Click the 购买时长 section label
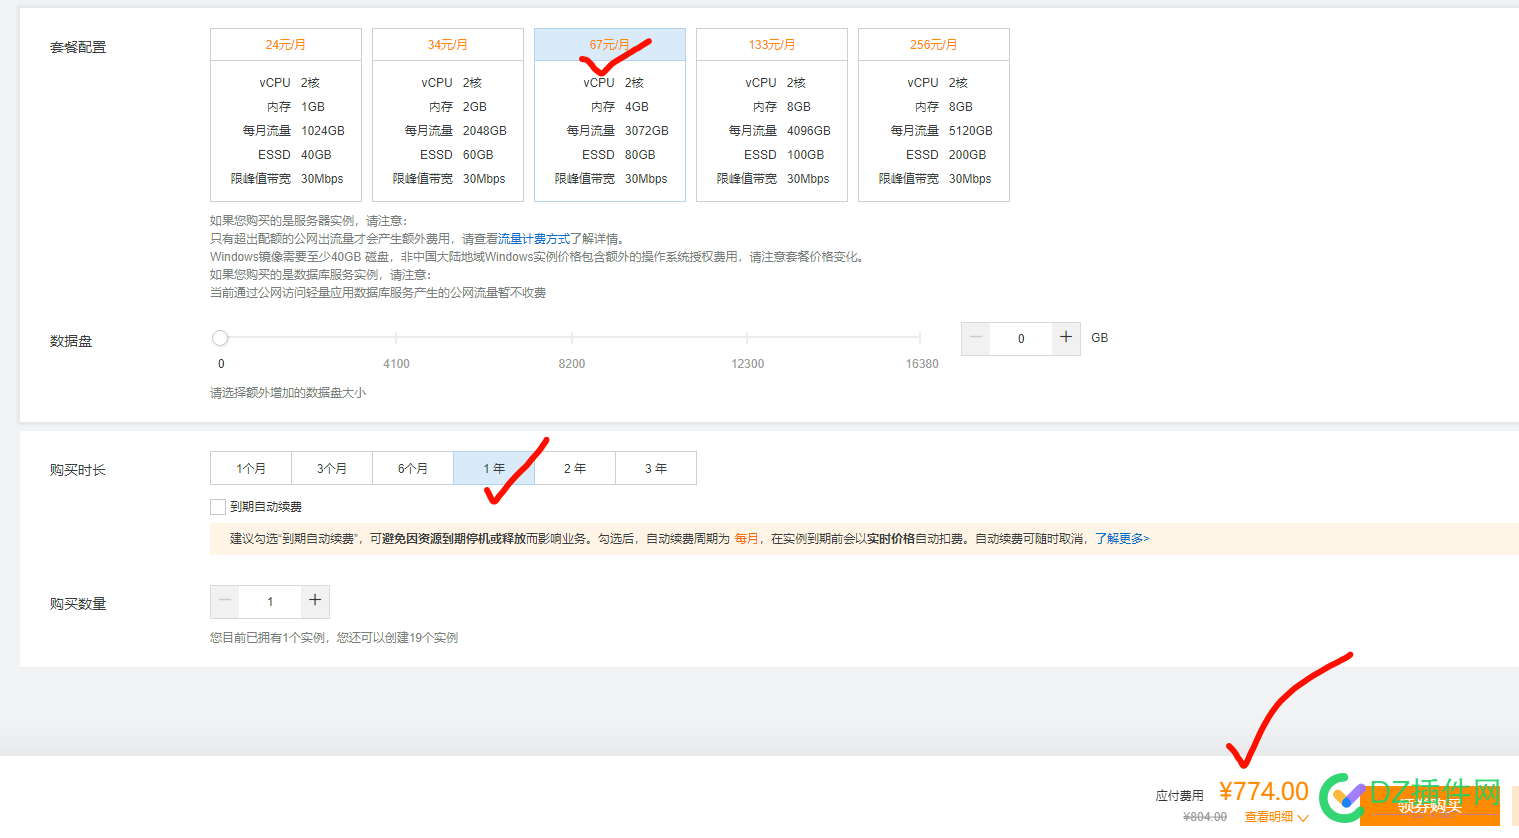This screenshot has width=1519, height=838. pyautogui.click(x=78, y=470)
